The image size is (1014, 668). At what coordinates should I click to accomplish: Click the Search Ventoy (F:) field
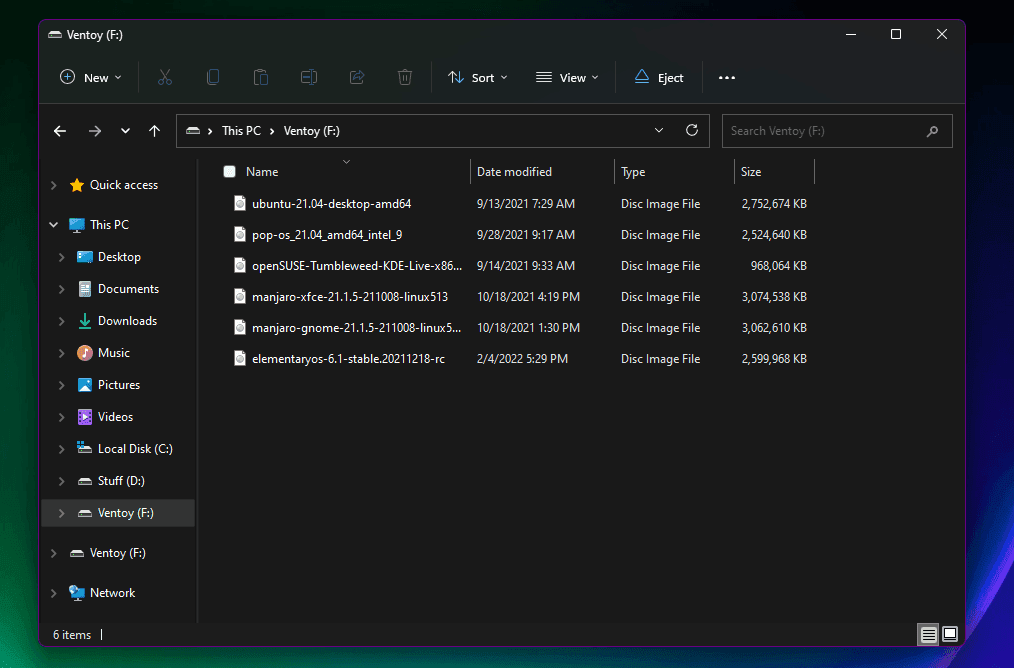825,131
